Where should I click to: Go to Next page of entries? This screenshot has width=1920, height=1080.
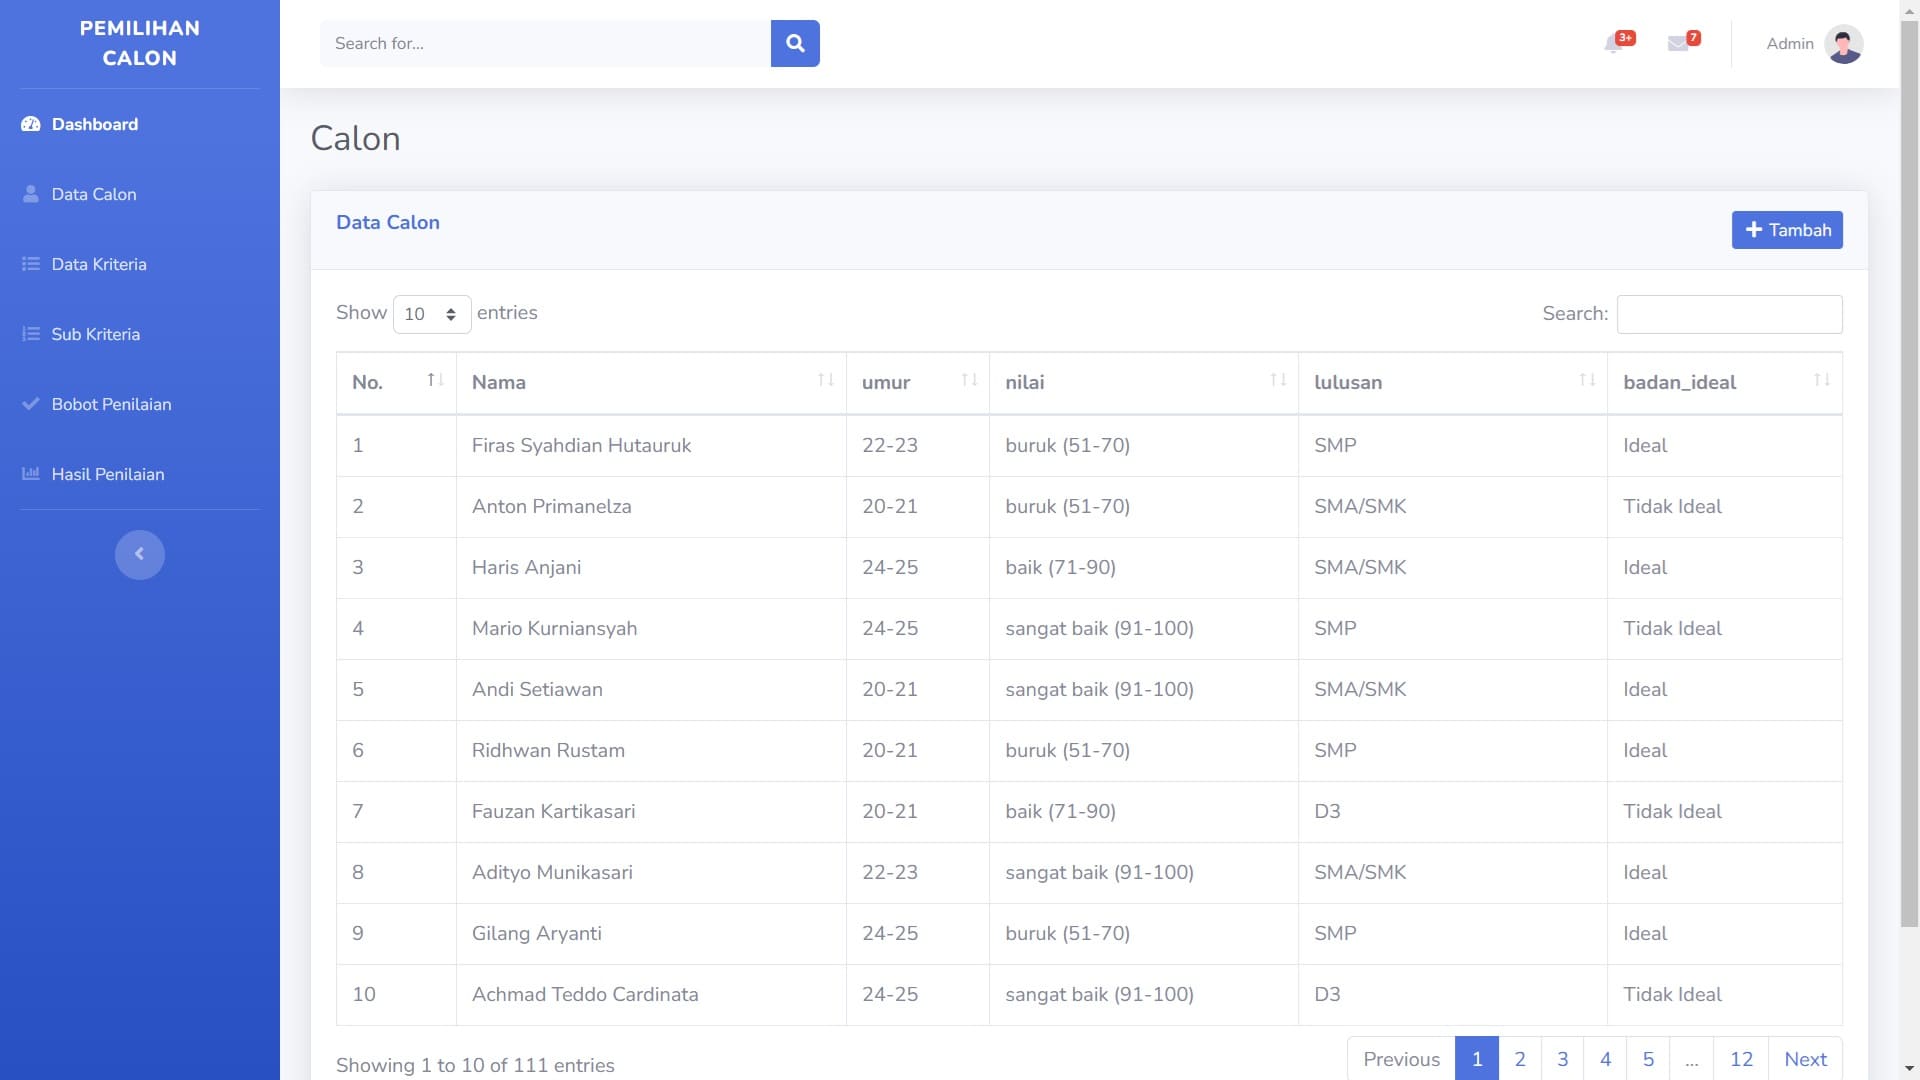tap(1804, 1059)
